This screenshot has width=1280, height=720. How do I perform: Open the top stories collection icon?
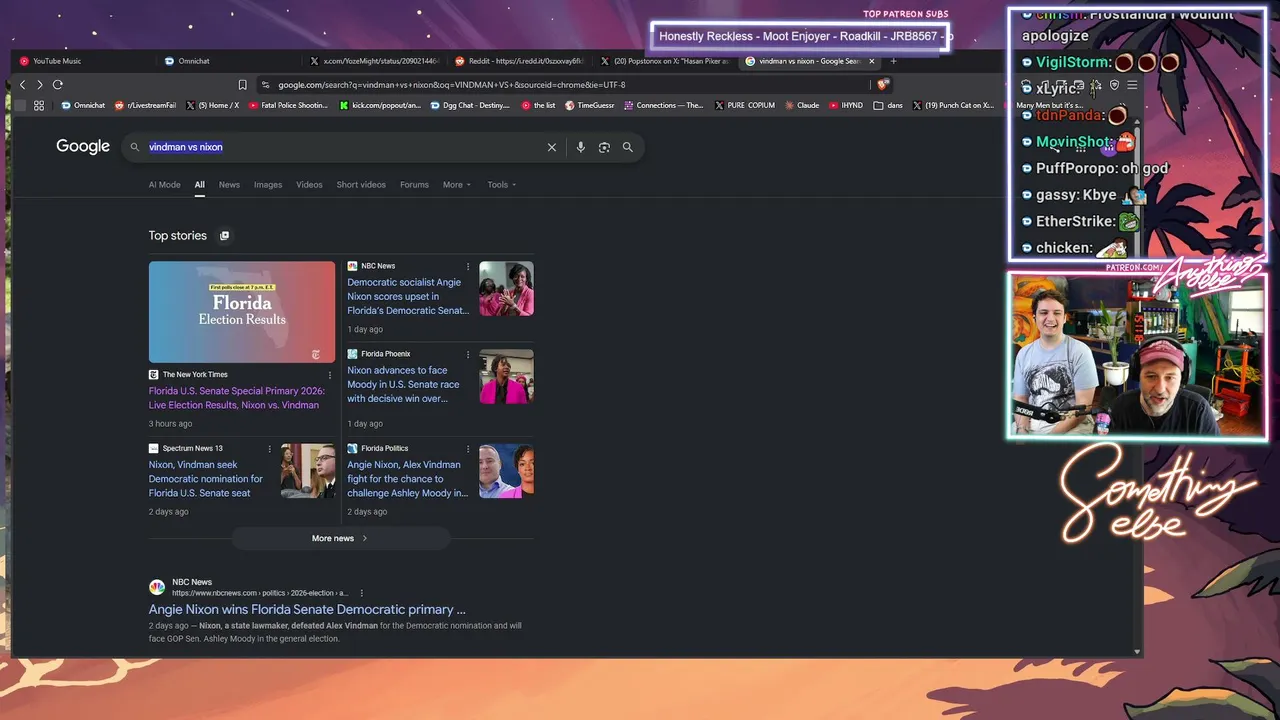224,236
